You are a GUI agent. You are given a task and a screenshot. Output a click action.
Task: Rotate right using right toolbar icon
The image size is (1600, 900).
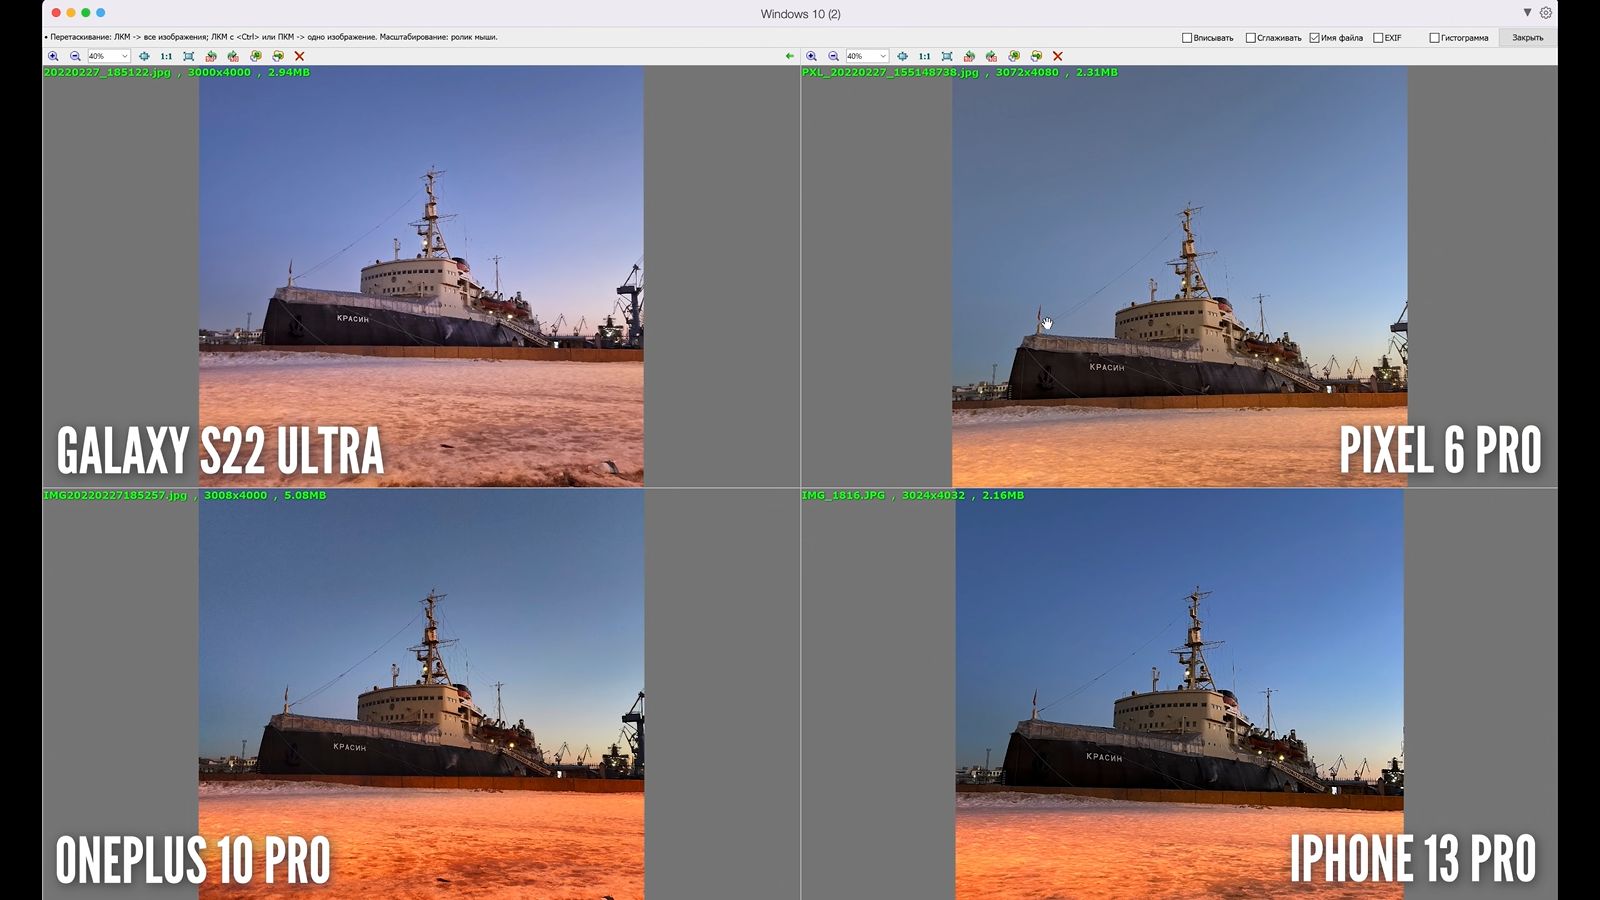click(991, 56)
